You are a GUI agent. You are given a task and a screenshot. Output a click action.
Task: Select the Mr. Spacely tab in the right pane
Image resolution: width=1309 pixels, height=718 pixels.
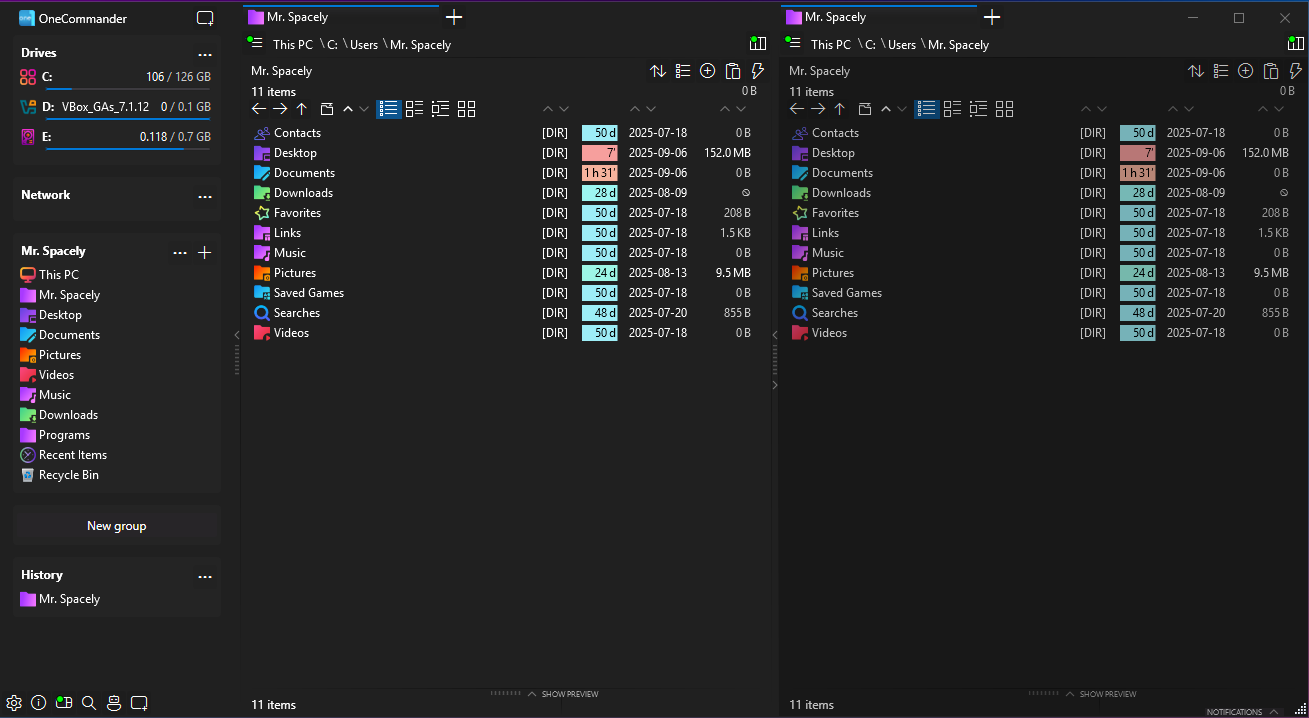click(x=879, y=17)
